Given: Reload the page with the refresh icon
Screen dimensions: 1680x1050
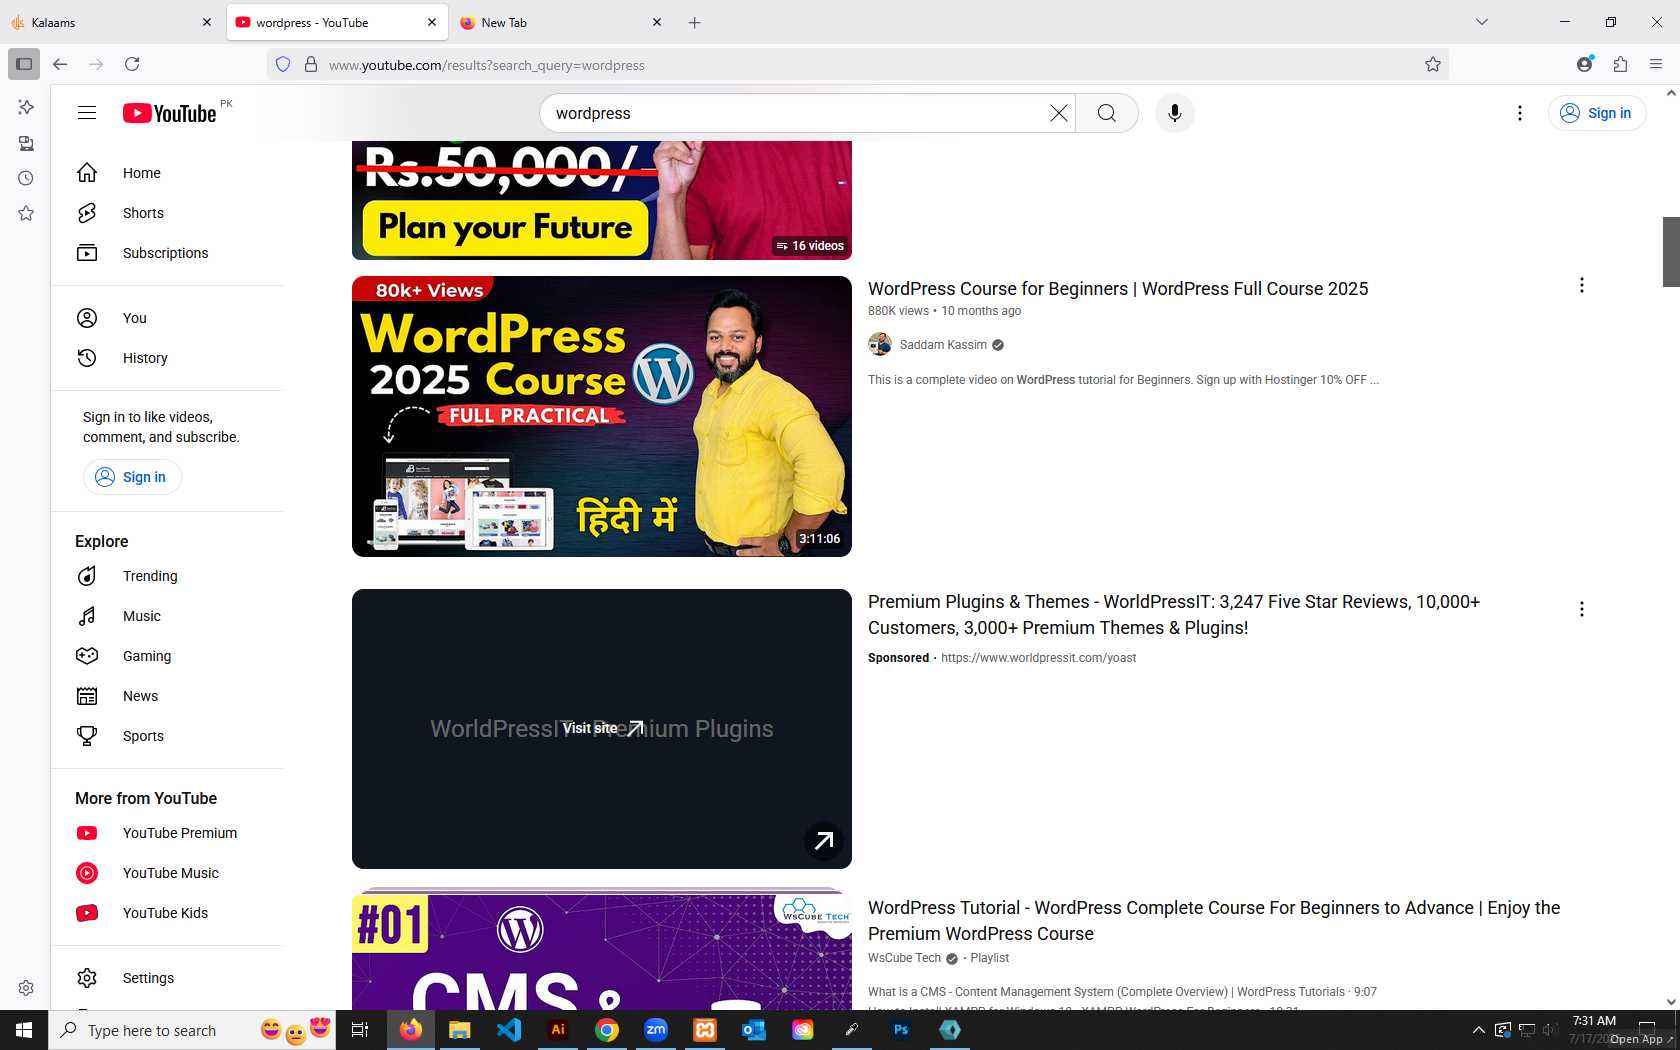Looking at the screenshot, I should pyautogui.click(x=132, y=64).
